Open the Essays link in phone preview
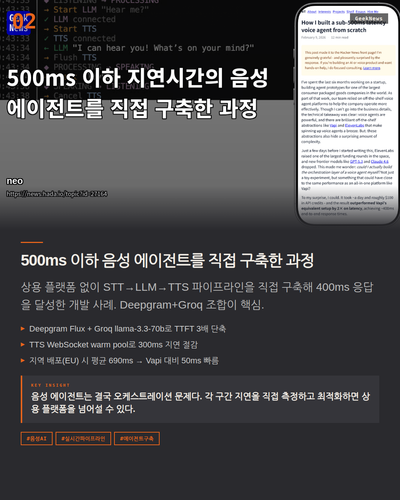 tap(361, 12)
